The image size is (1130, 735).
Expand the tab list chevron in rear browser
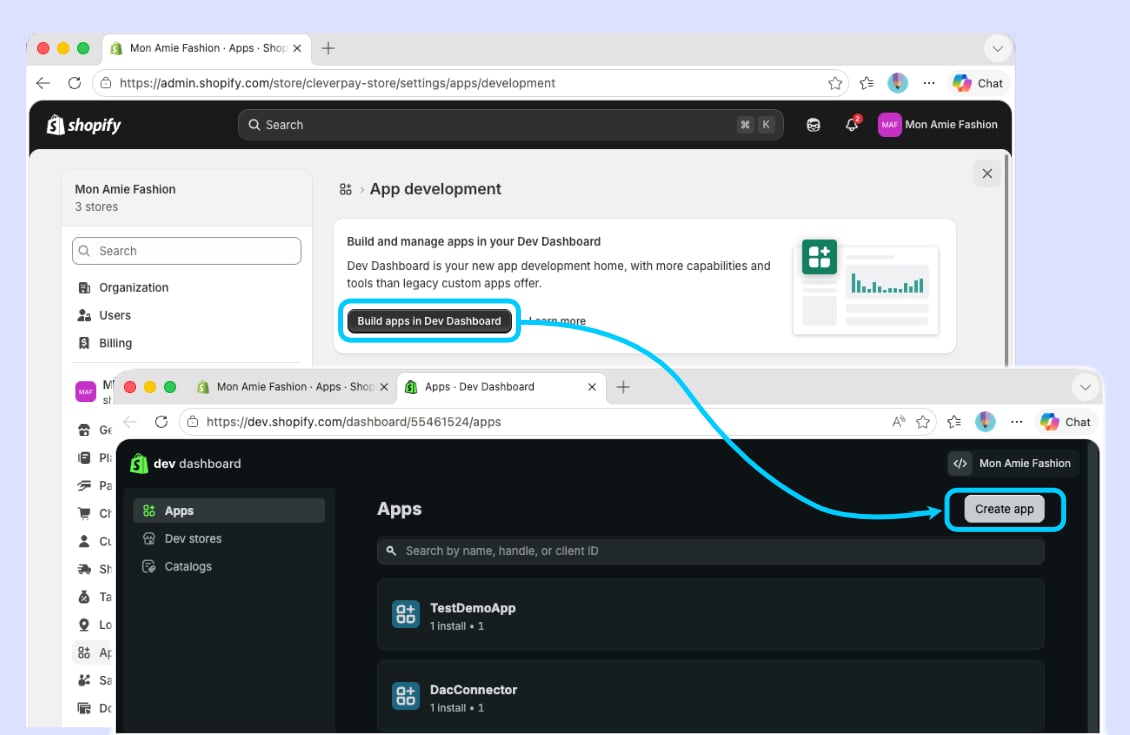tap(997, 49)
